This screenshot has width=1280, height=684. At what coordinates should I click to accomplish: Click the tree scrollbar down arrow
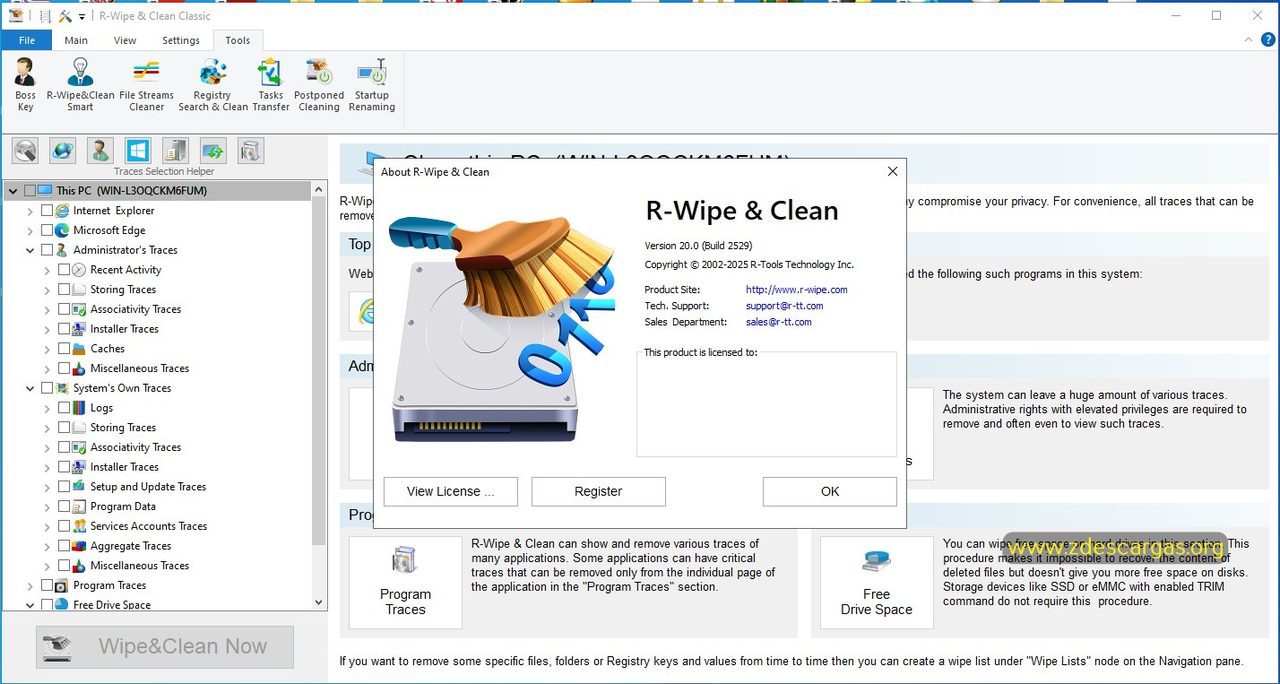319,603
